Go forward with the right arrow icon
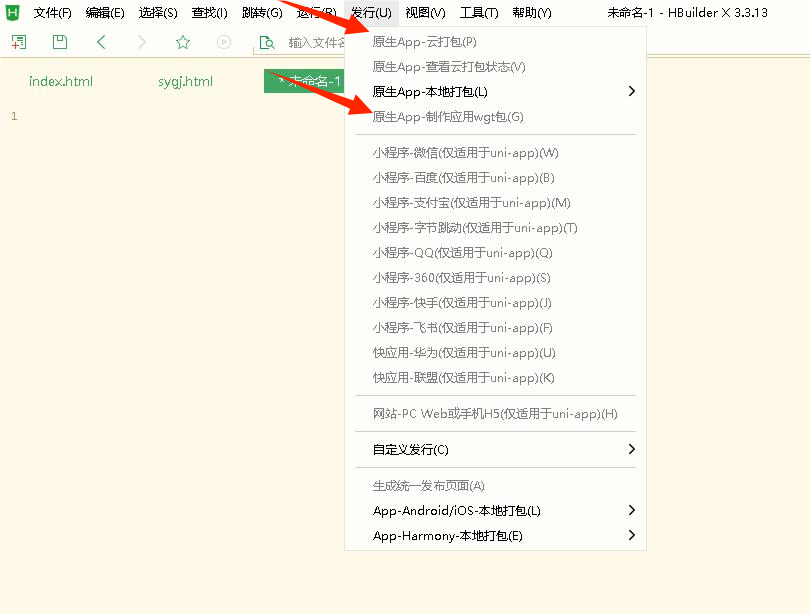Viewport: 810px width, 614px height. (141, 42)
